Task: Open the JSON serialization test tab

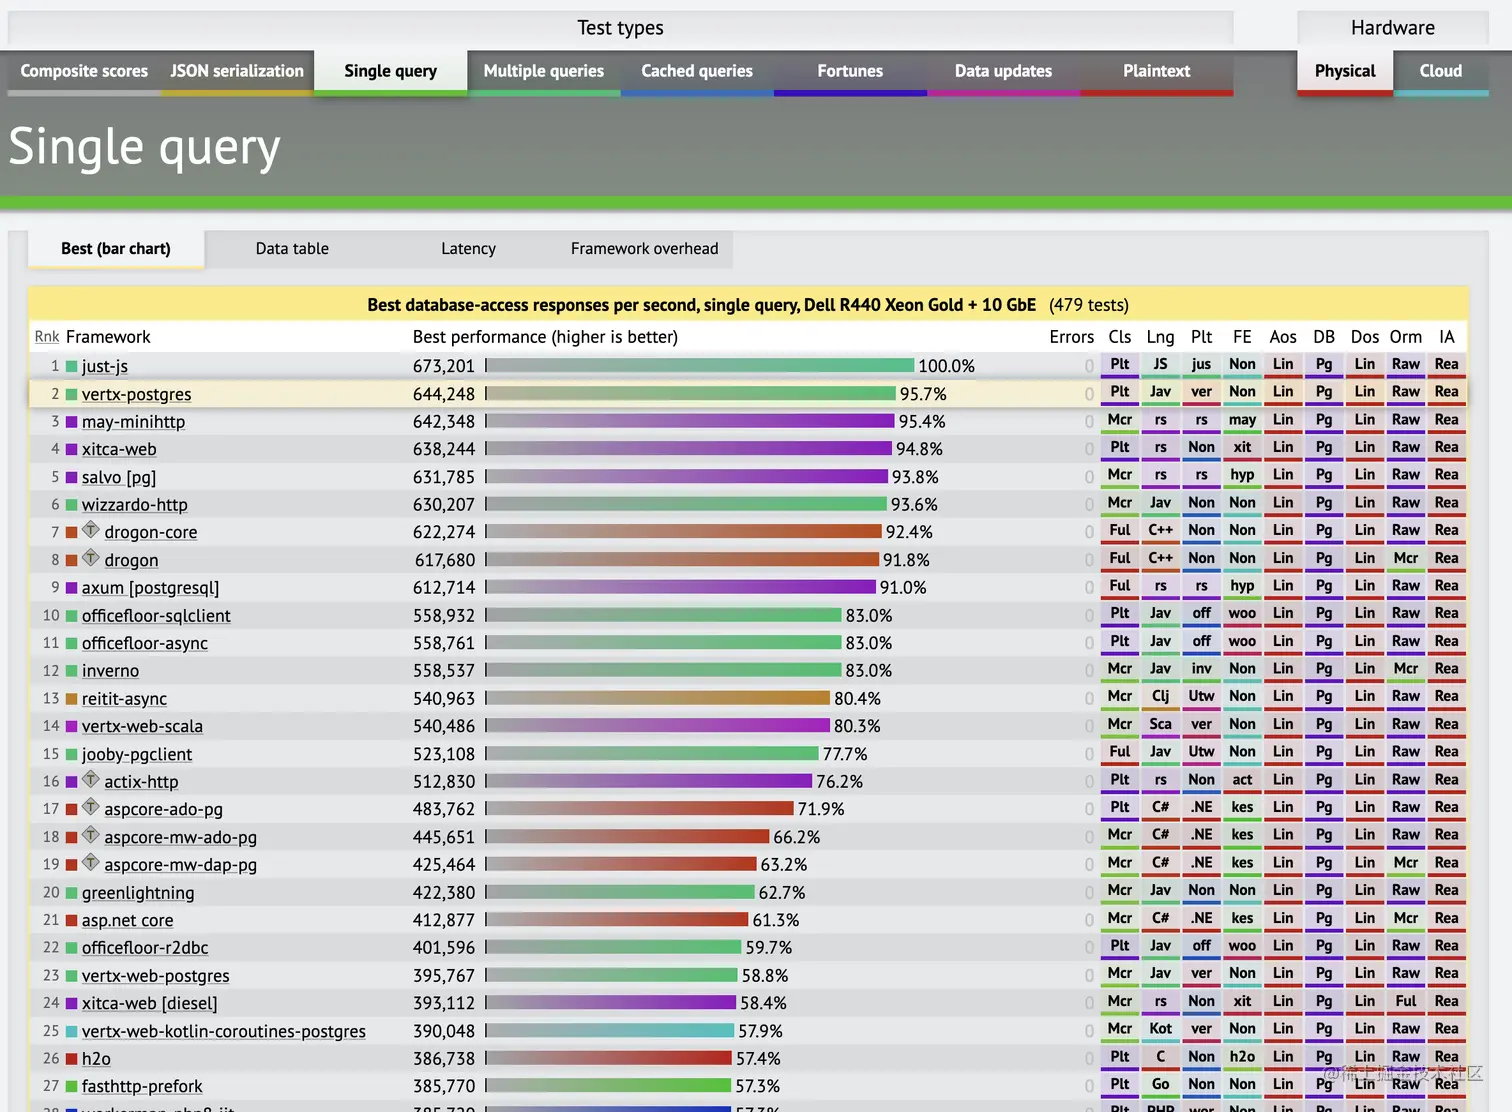Action: click(237, 71)
